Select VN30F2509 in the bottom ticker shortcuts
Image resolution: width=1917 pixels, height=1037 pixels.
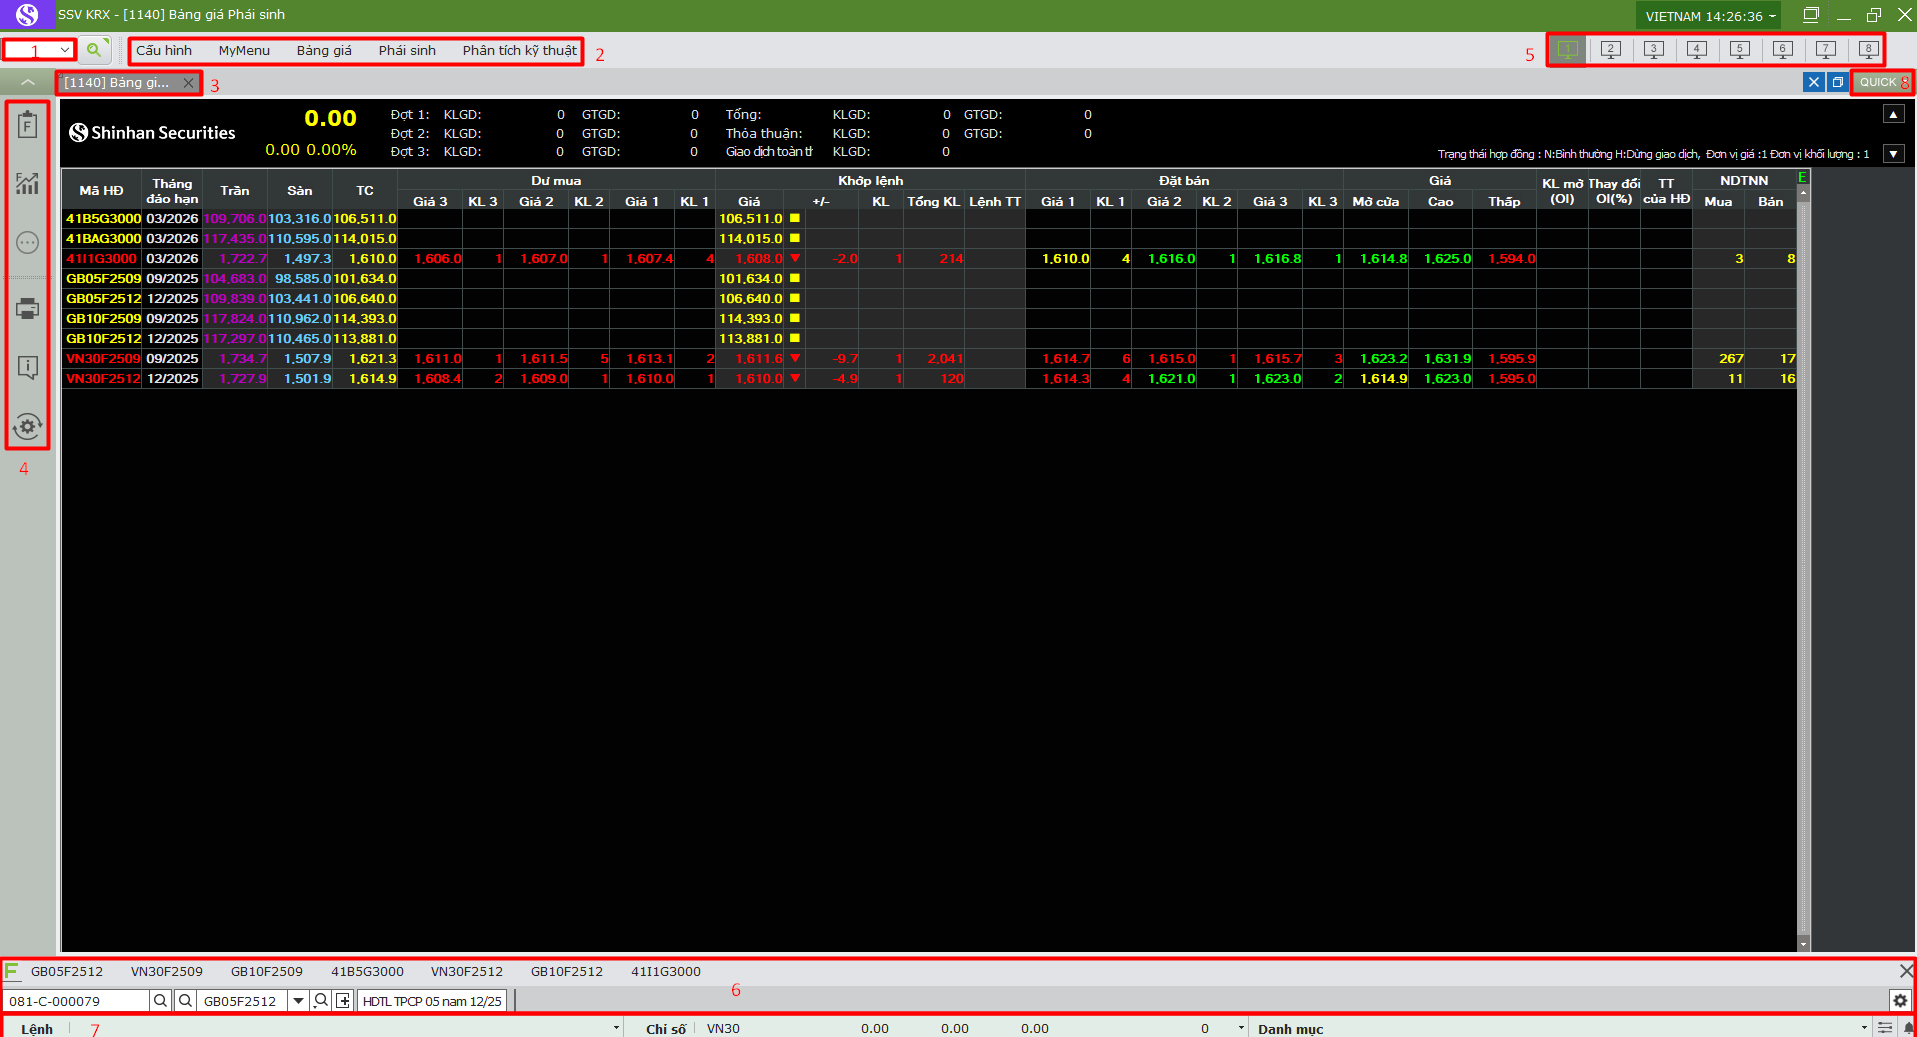point(167,972)
